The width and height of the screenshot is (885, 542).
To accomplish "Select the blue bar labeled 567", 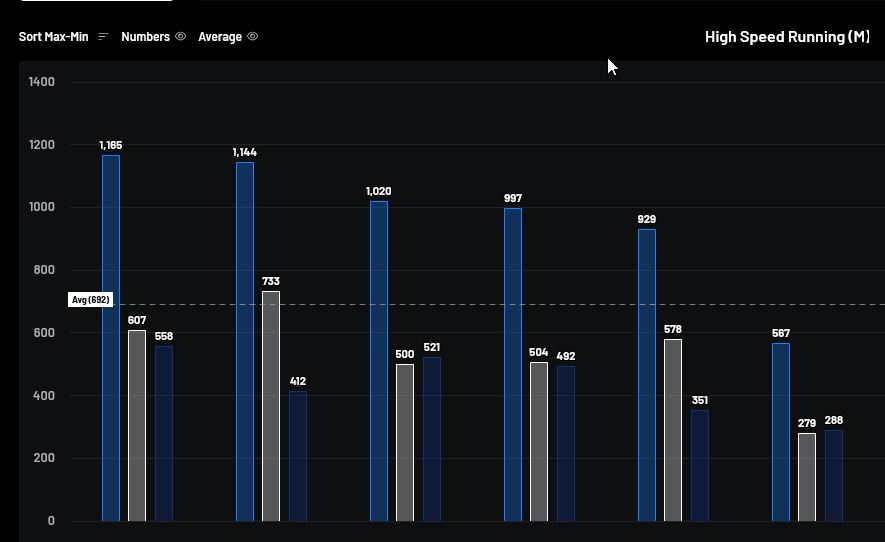I will coord(781,432).
